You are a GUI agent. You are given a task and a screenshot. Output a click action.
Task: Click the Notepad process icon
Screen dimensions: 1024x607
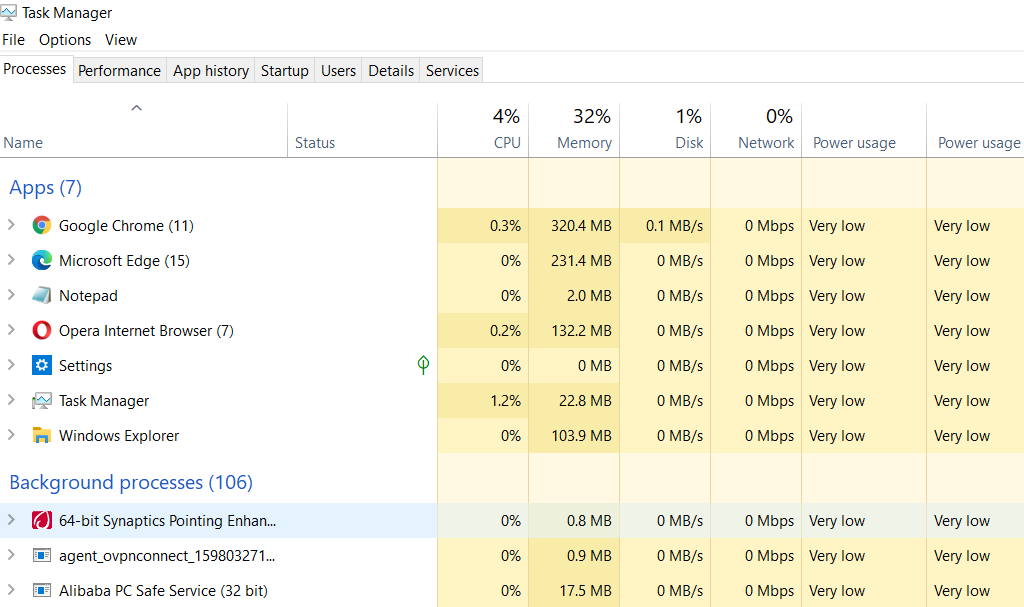tap(42, 295)
